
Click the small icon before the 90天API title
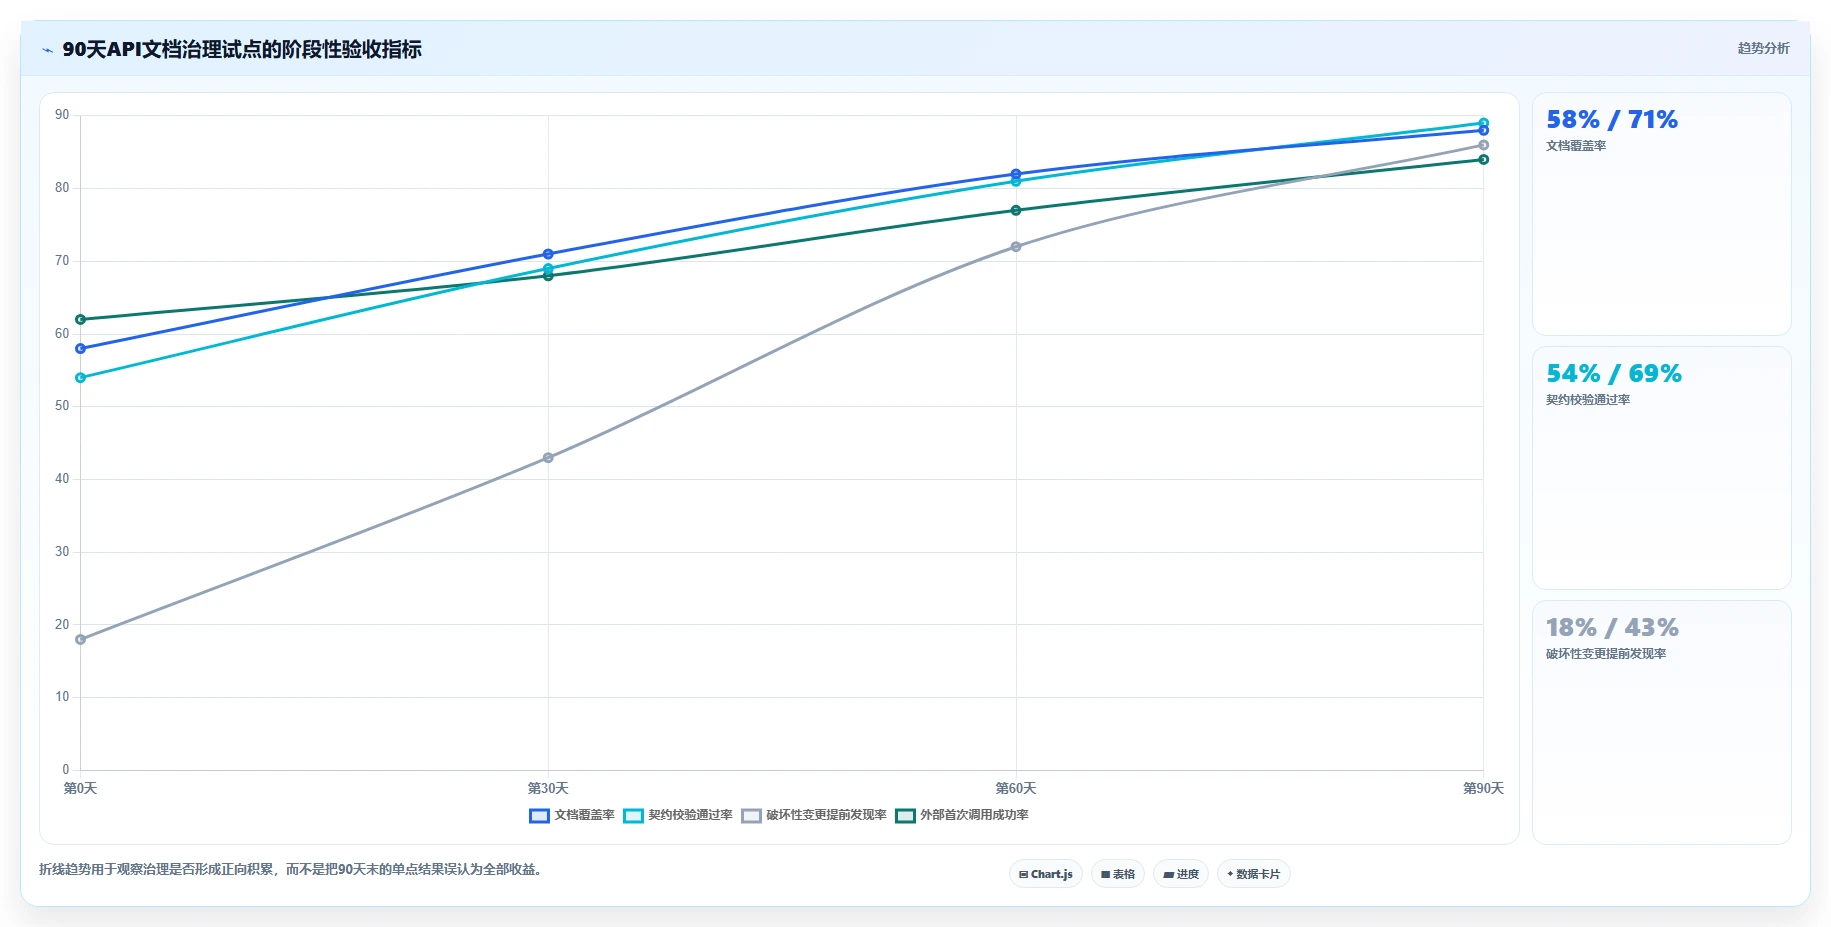[47, 50]
